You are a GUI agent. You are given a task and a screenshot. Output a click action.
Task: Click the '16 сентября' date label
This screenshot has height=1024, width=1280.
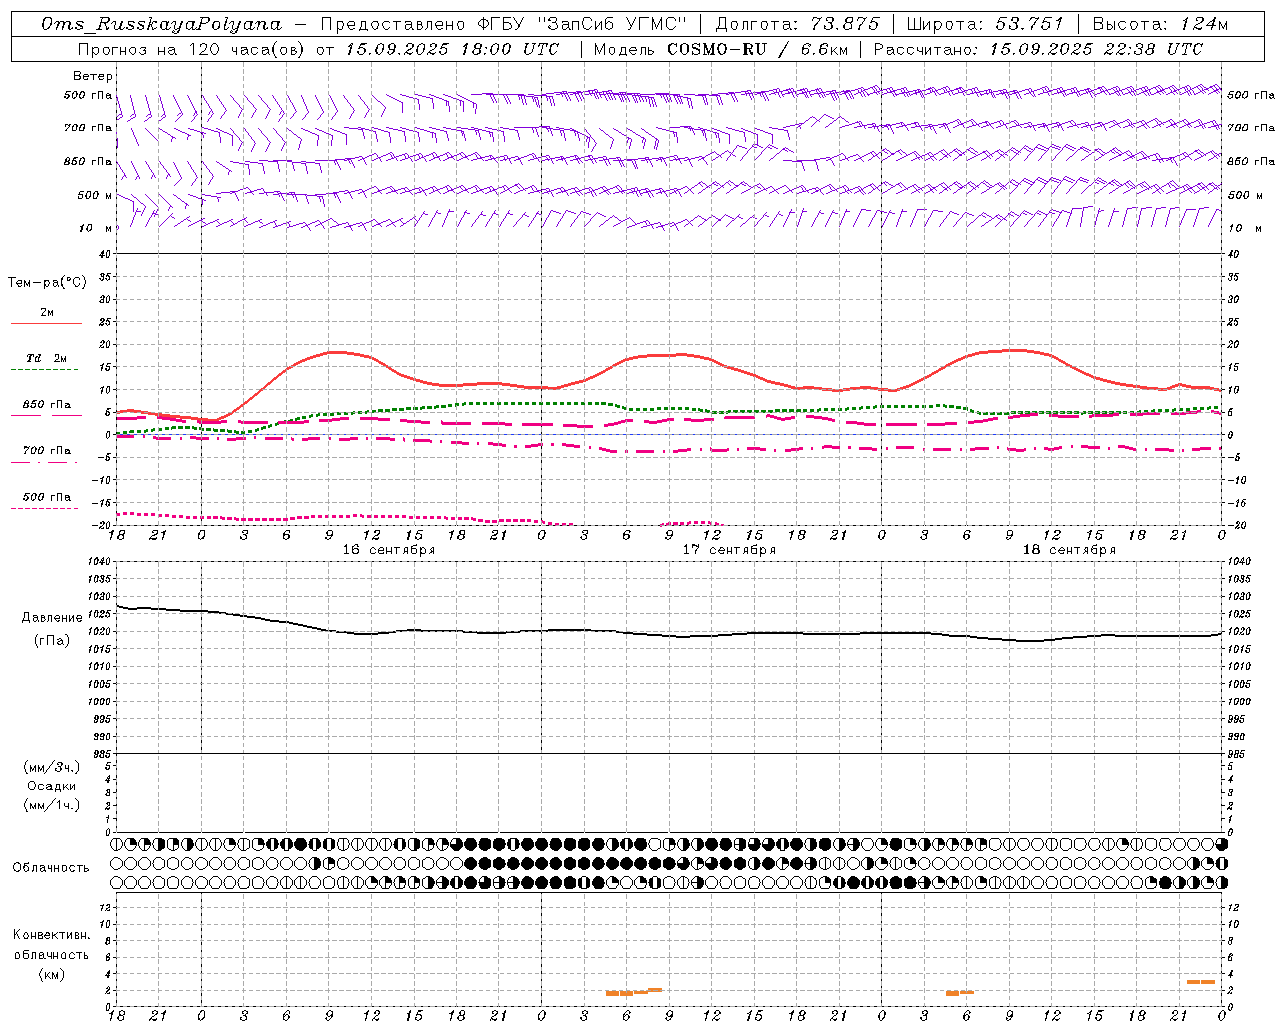[388, 550]
